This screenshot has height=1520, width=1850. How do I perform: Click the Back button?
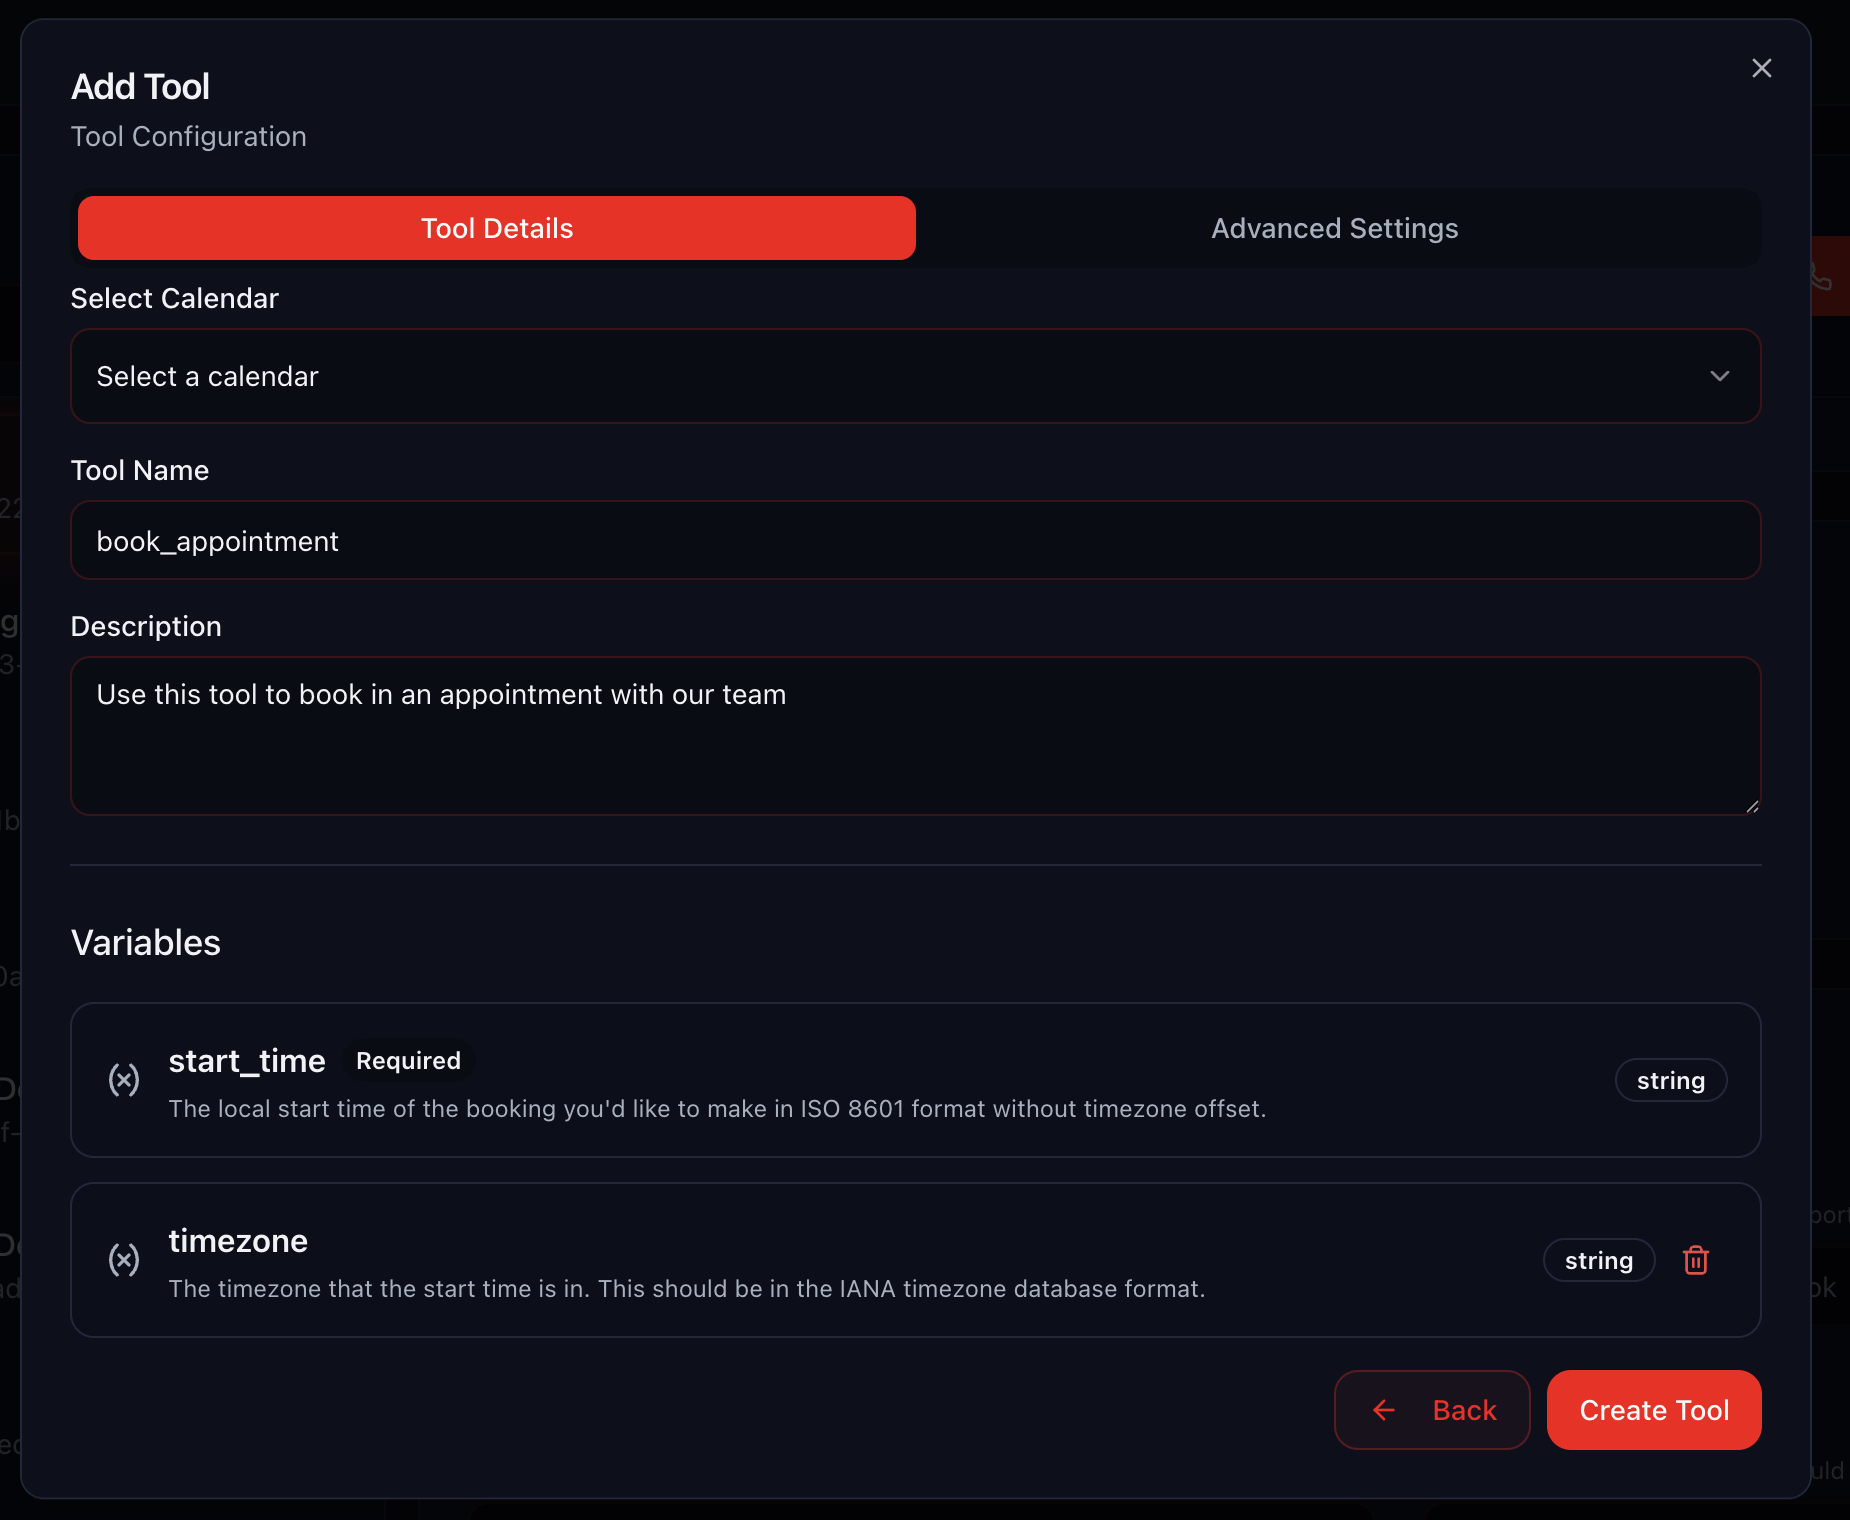(x=1432, y=1410)
